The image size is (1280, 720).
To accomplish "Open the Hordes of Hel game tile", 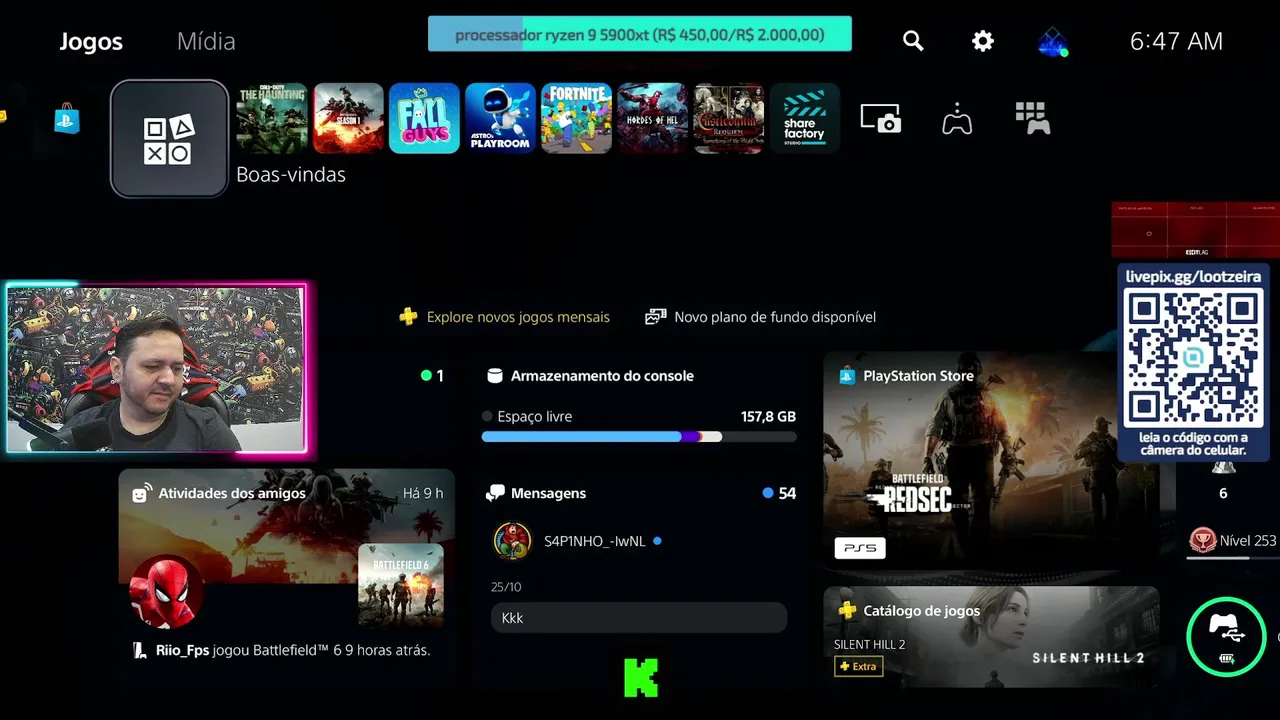I will point(652,118).
